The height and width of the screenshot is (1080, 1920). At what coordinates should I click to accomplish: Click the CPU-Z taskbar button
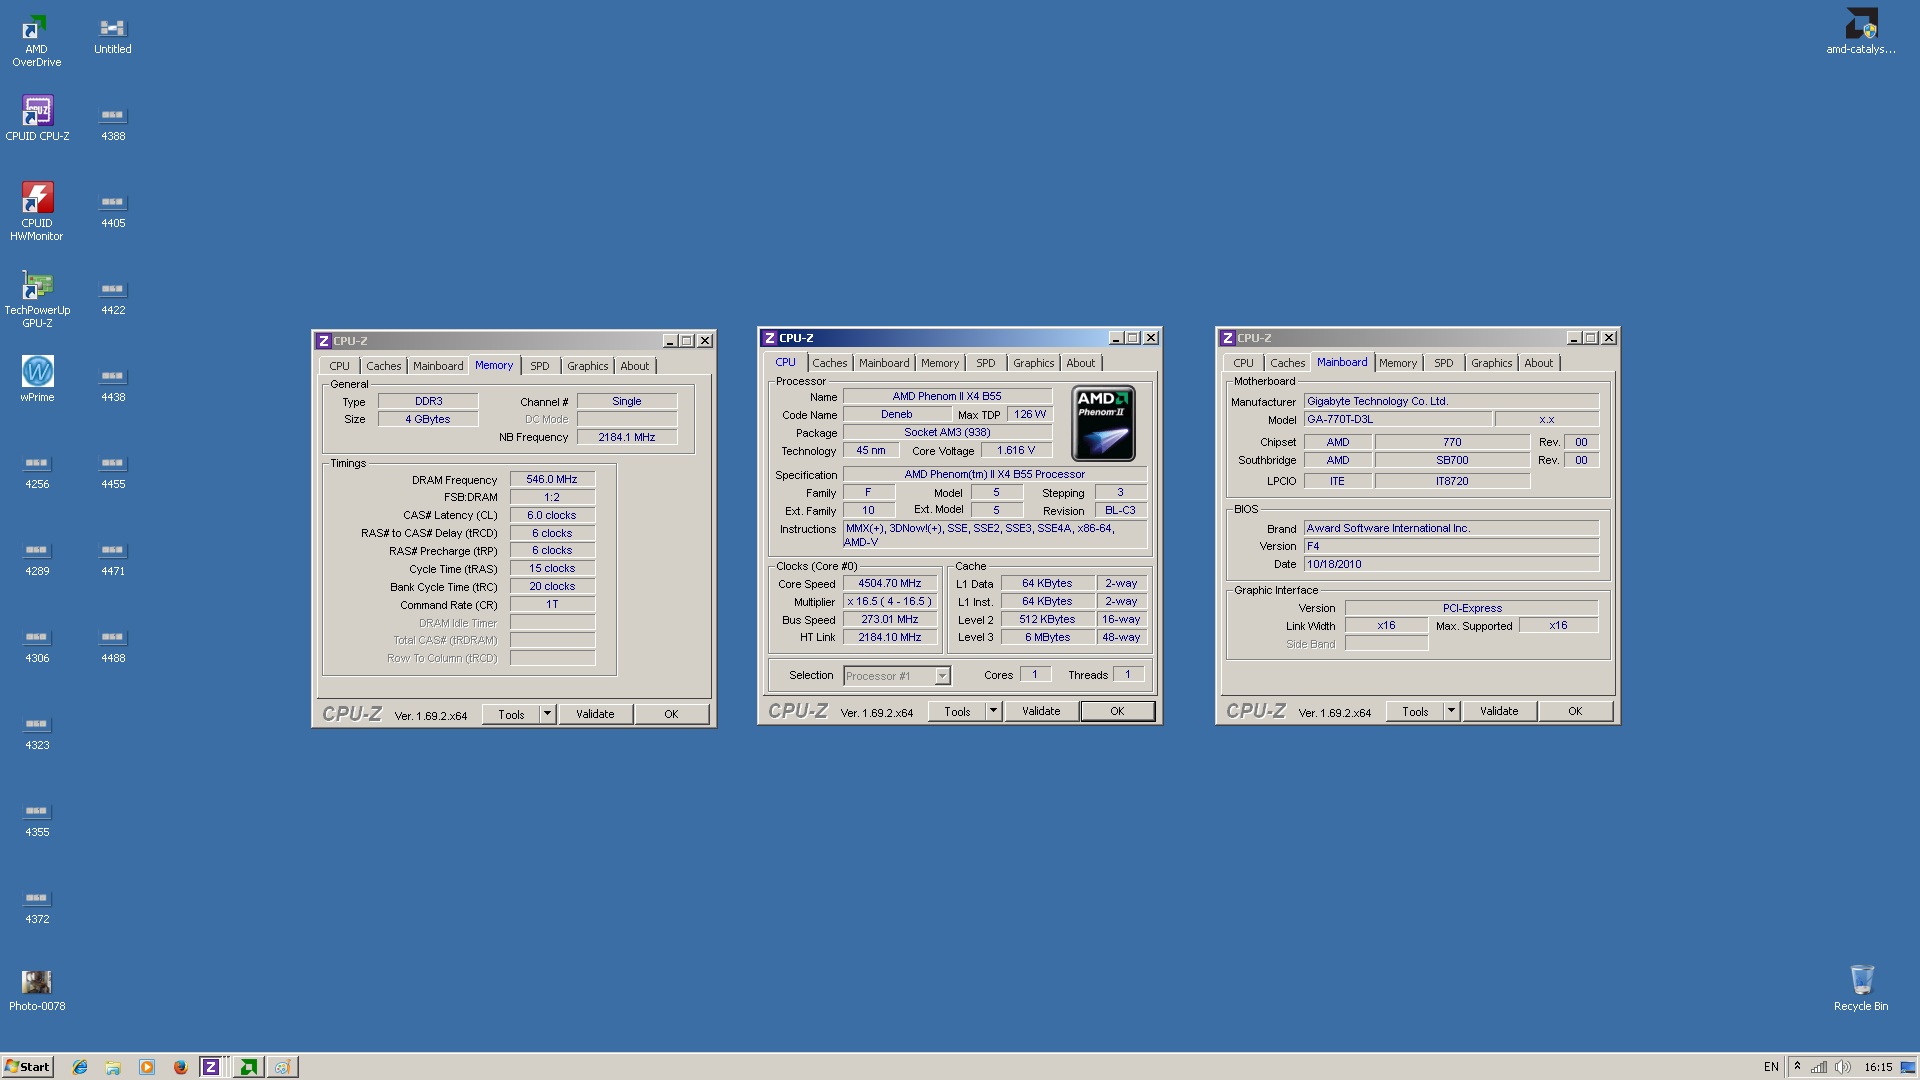click(x=211, y=1067)
